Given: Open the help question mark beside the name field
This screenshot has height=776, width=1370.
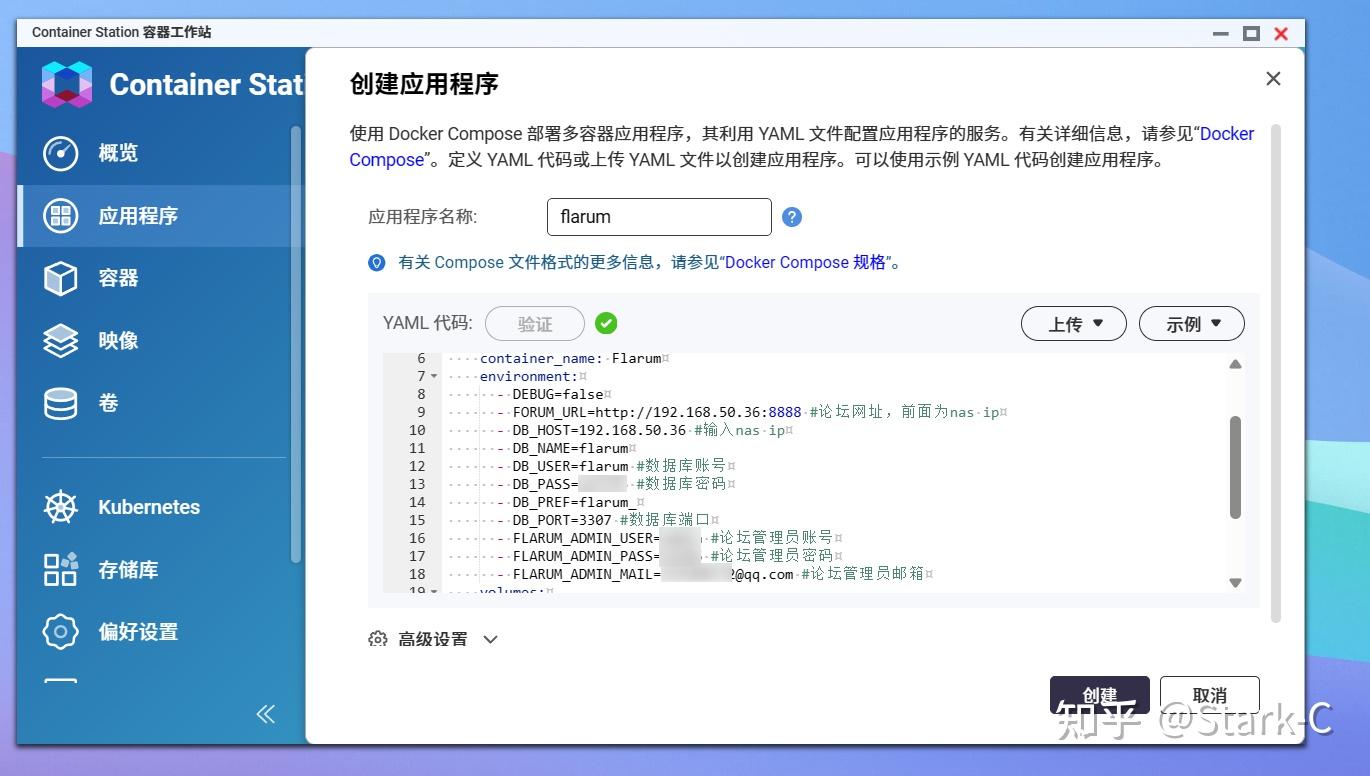Looking at the screenshot, I should (x=791, y=216).
